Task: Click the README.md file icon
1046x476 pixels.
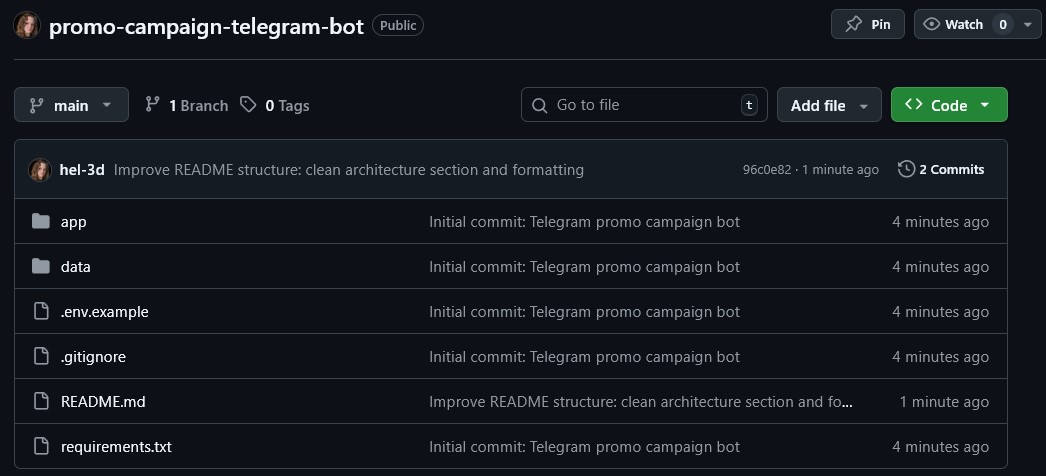Action: pos(41,401)
